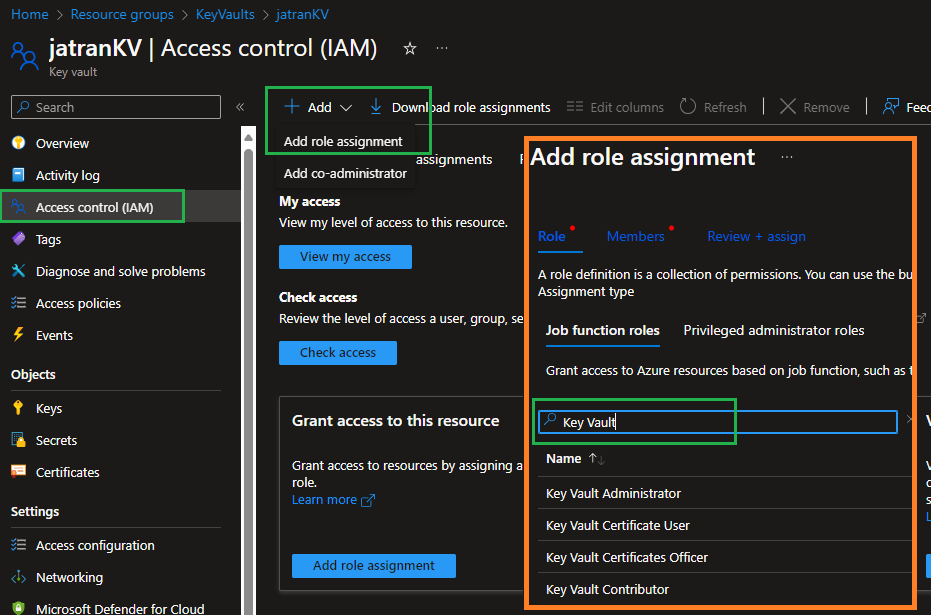
Task: Go to jatranKV breadcrumb
Action: [x=302, y=14]
